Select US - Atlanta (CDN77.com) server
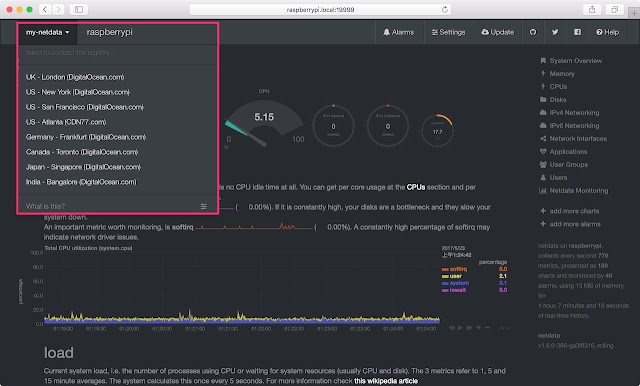This screenshot has height=386, width=640. coord(66,122)
